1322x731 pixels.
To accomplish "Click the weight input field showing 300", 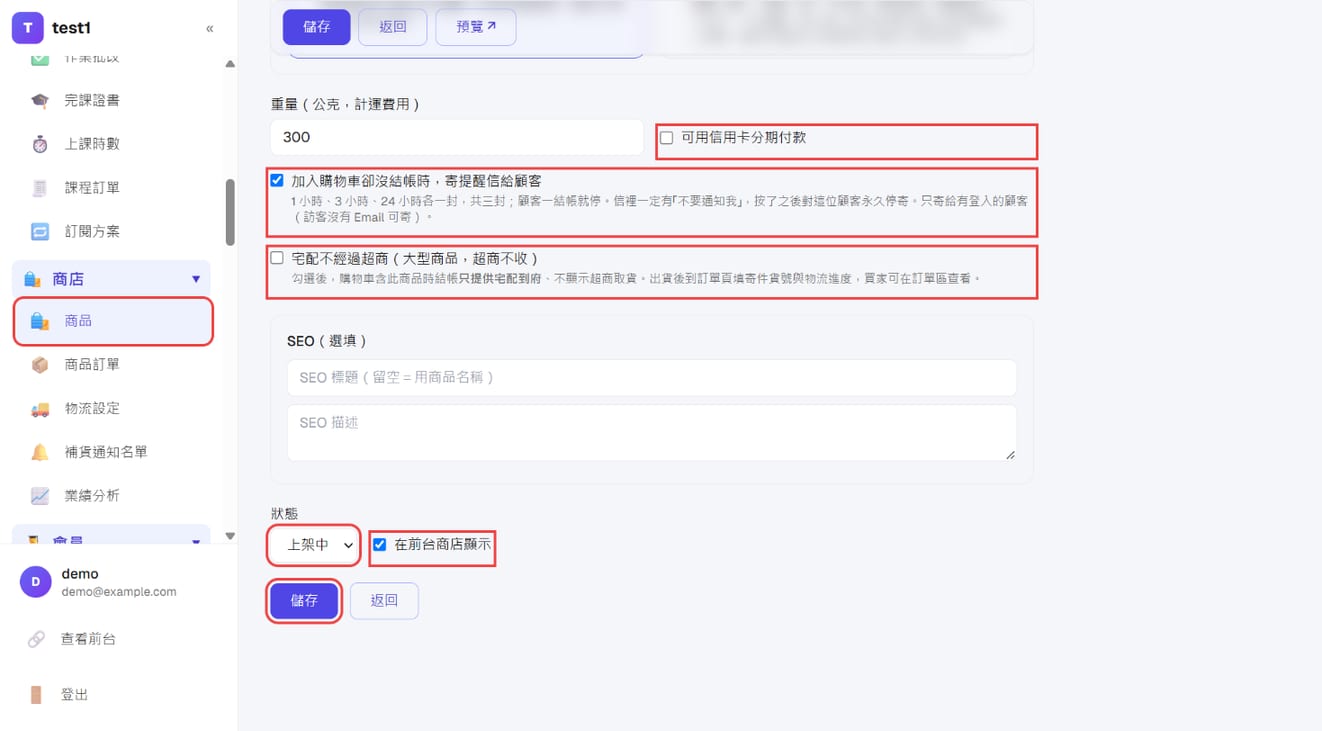I will click(457, 137).
